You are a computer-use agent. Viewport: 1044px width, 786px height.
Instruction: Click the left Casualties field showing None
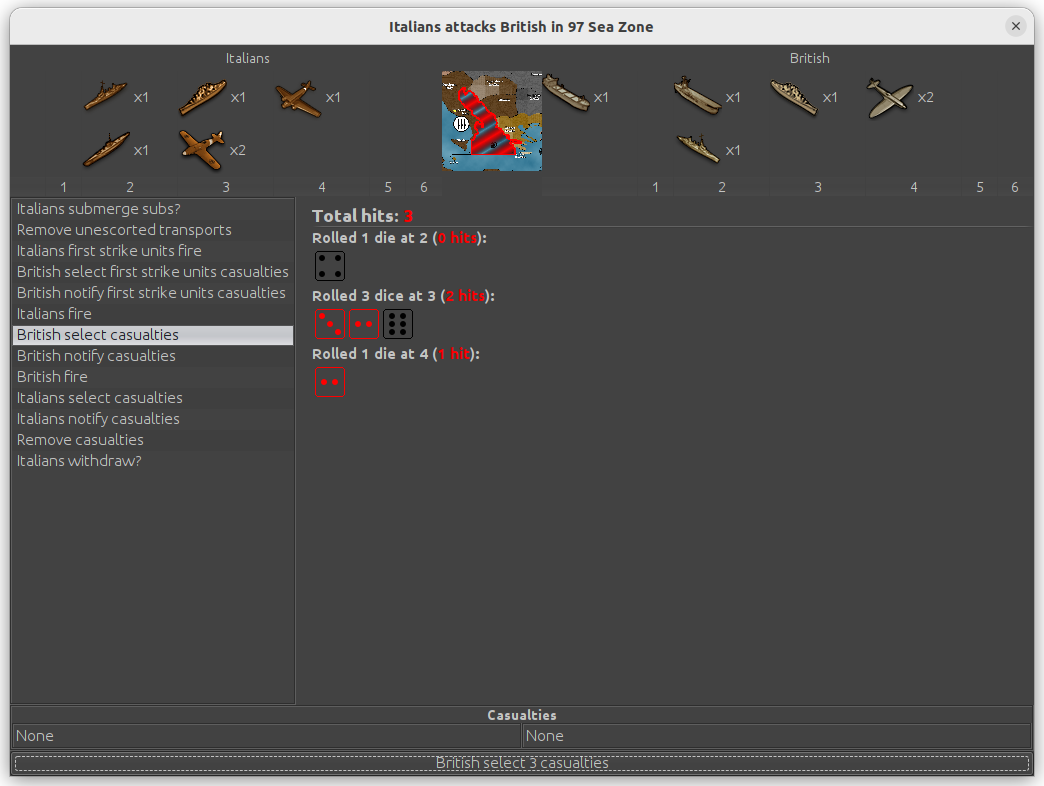[266, 736]
